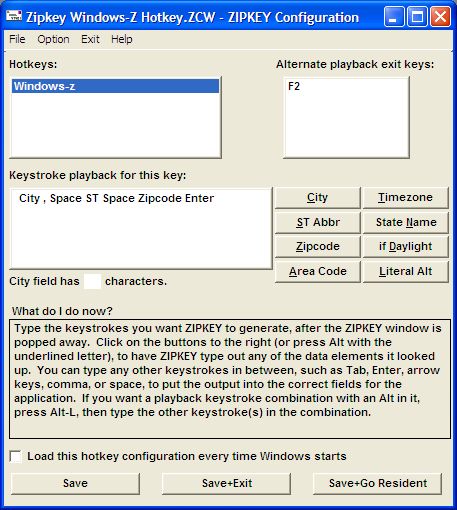Click the Exit menu item
The image size is (457, 510).
click(90, 39)
